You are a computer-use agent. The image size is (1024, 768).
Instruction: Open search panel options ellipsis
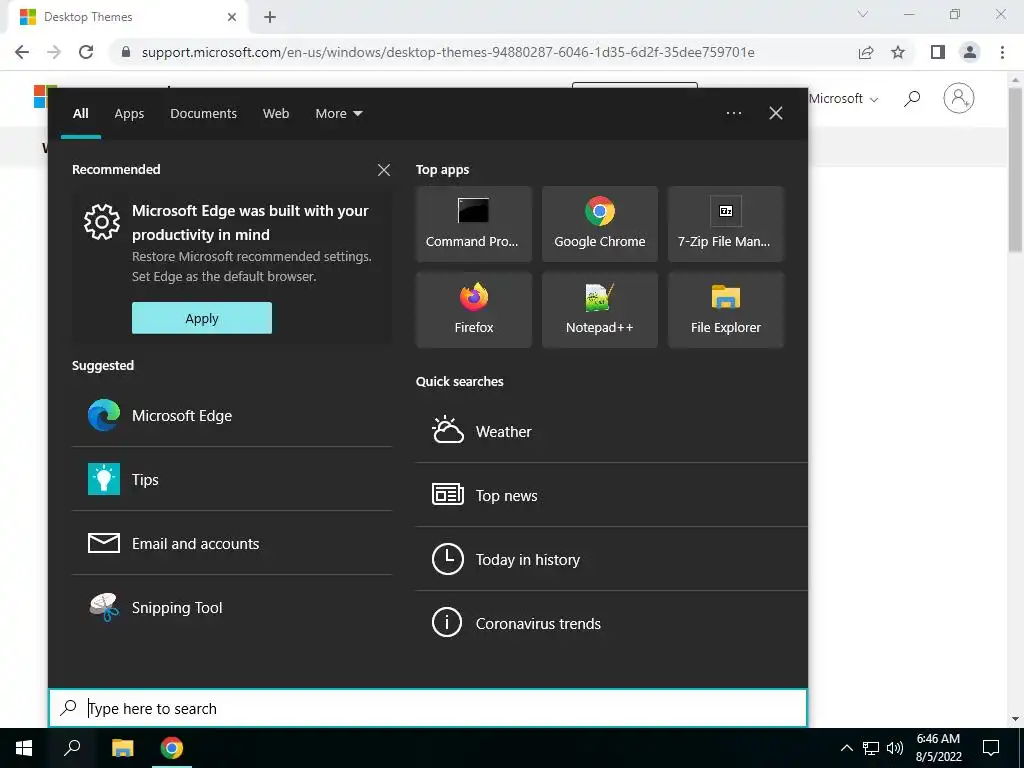point(734,113)
